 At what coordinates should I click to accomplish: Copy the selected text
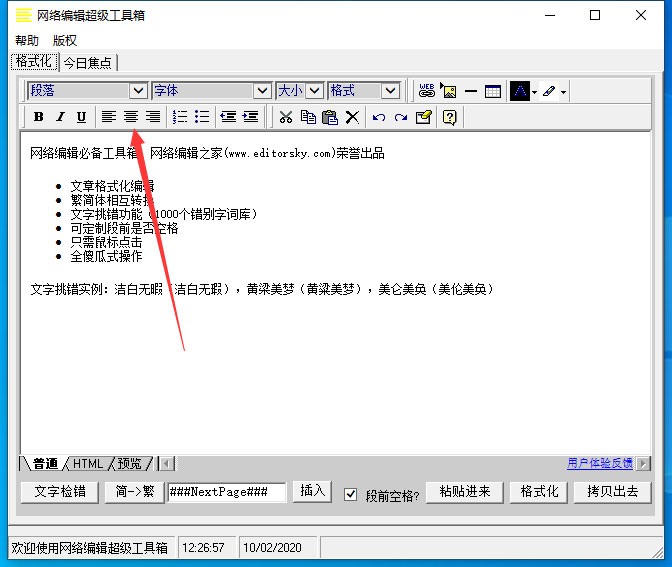(x=308, y=117)
